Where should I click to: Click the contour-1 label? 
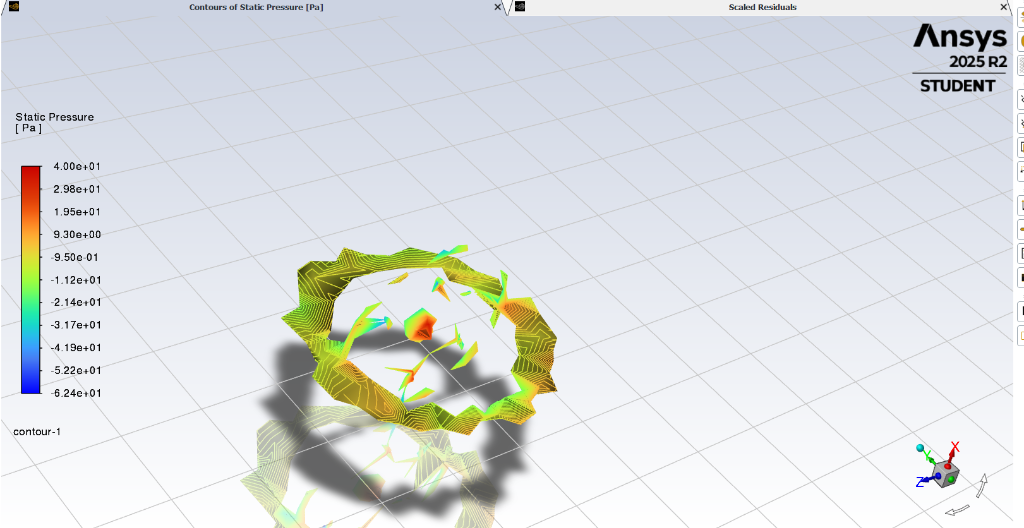pos(38,431)
